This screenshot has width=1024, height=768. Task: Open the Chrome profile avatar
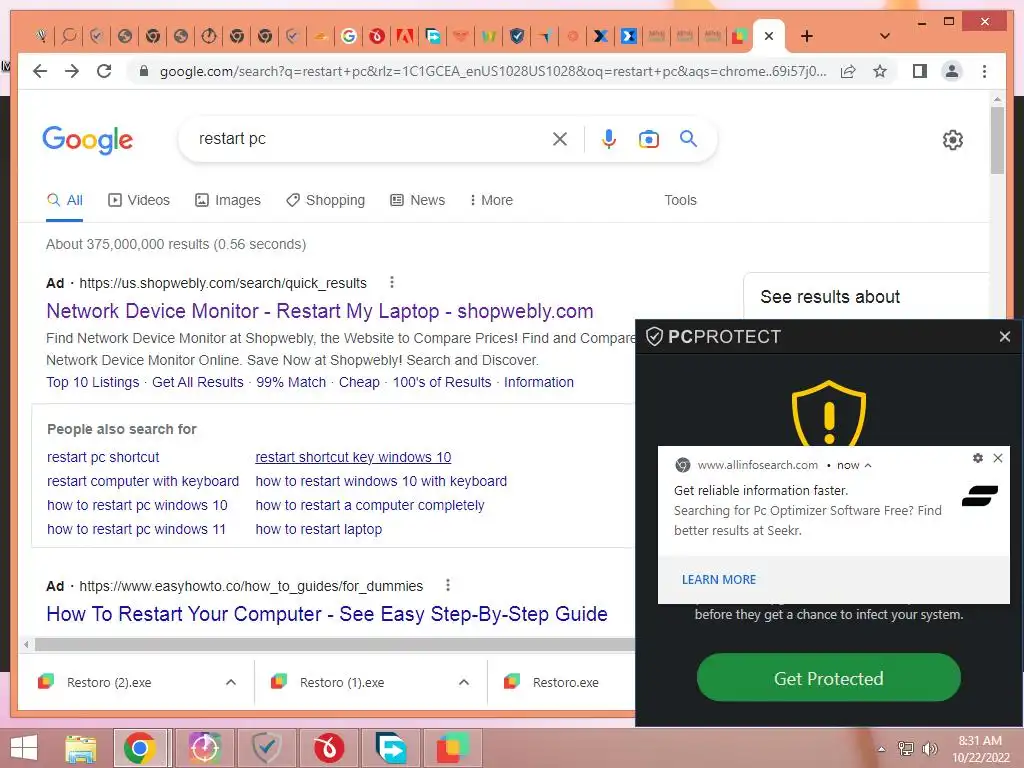tap(952, 71)
